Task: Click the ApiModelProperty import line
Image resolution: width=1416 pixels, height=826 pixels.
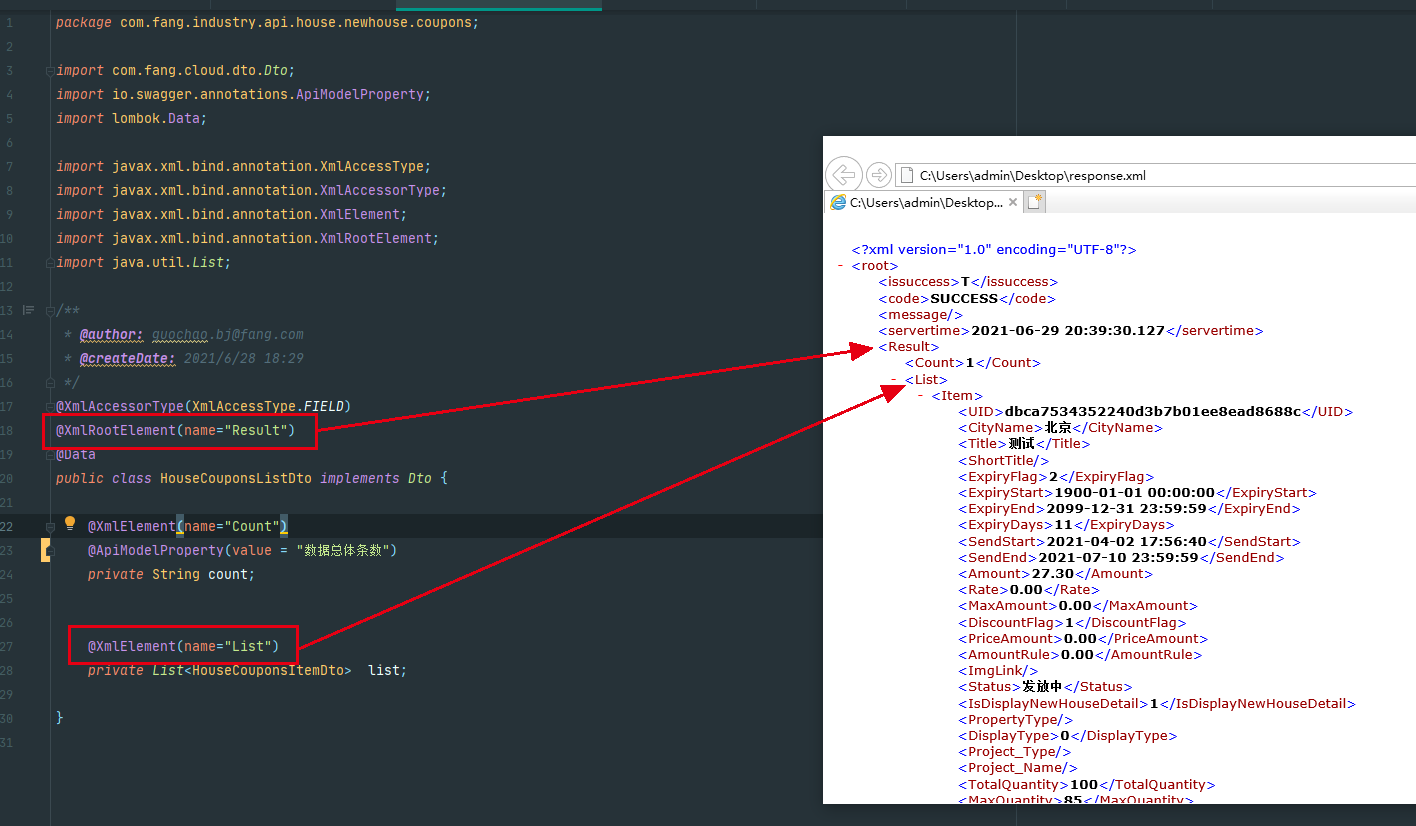Action: point(243,94)
